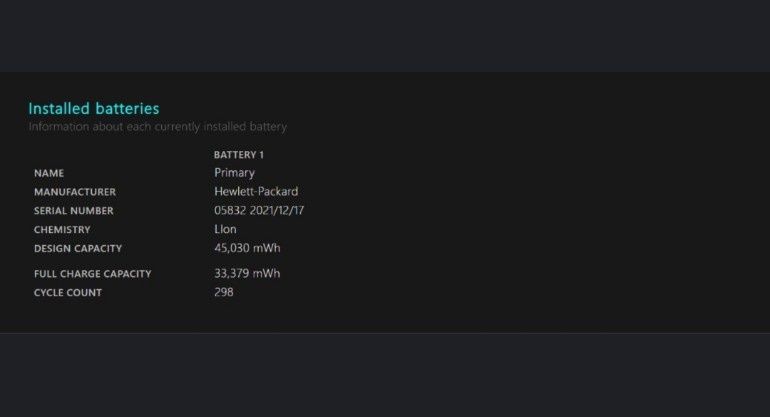Select the Primary battery name value
The image size is (770, 417).
pyautogui.click(x=234, y=173)
